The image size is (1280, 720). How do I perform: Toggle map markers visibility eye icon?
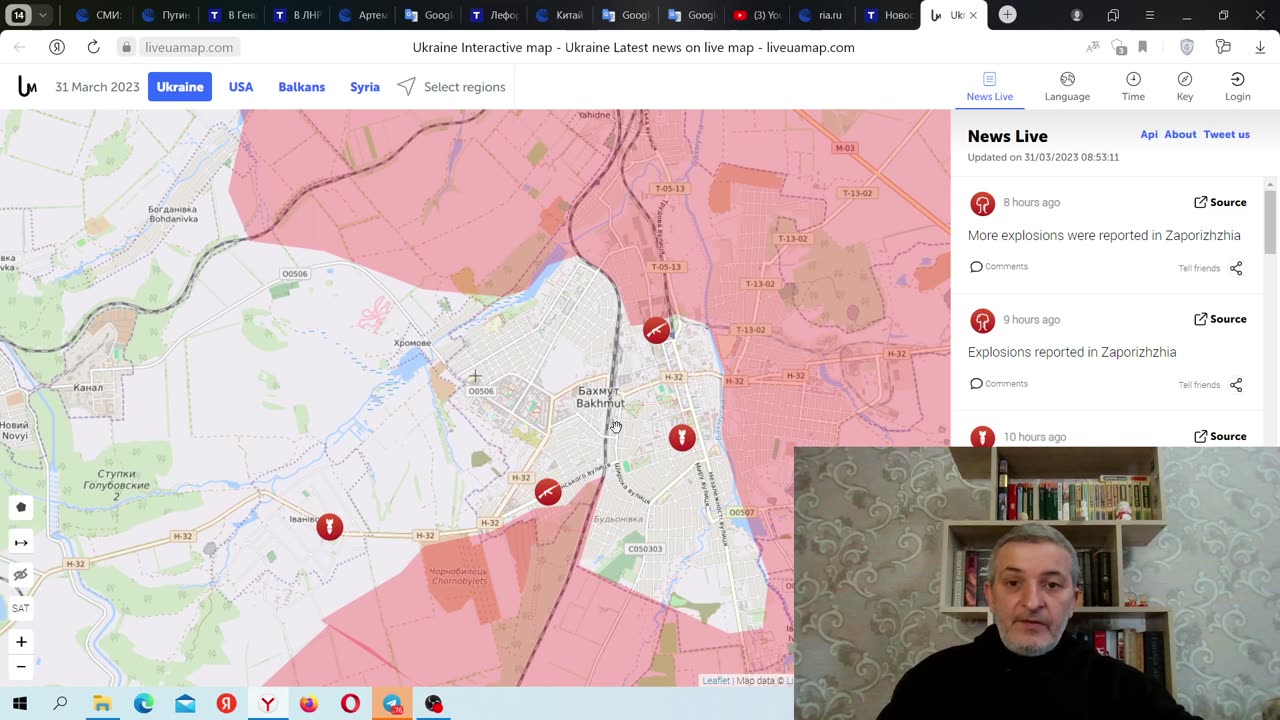point(21,575)
